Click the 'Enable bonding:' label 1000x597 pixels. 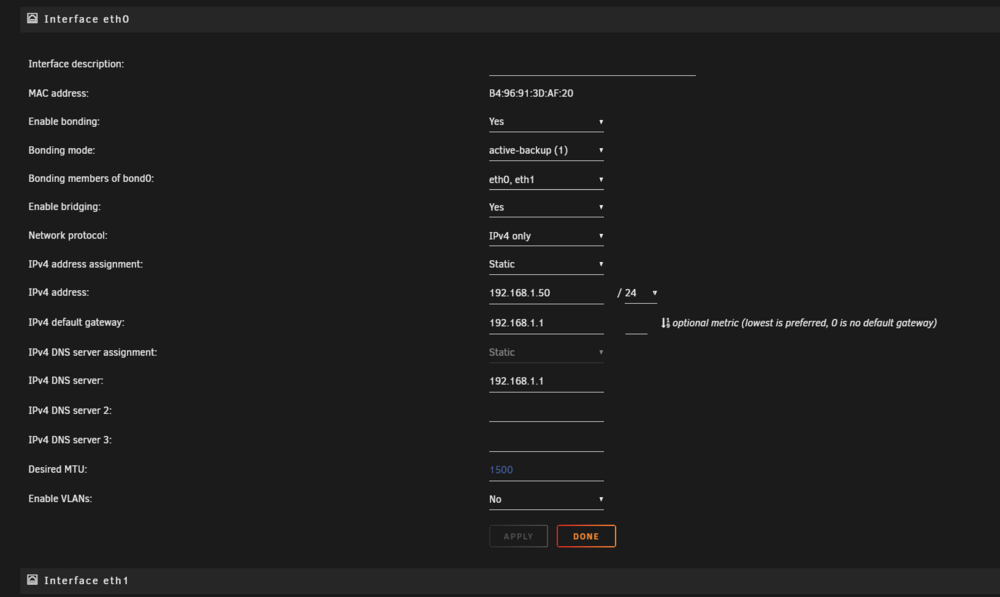[64, 121]
